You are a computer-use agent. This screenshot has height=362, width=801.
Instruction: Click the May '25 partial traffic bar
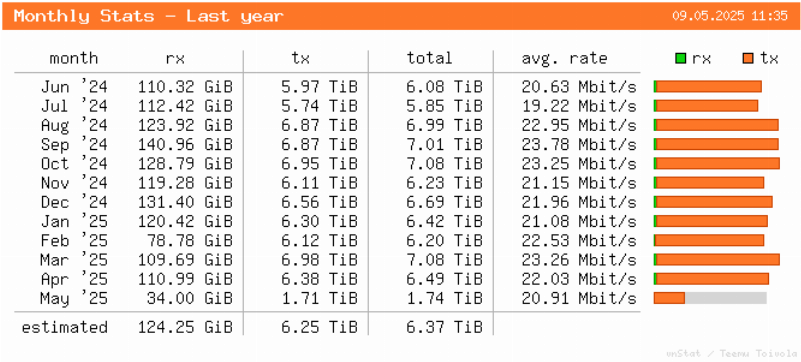click(x=710, y=298)
